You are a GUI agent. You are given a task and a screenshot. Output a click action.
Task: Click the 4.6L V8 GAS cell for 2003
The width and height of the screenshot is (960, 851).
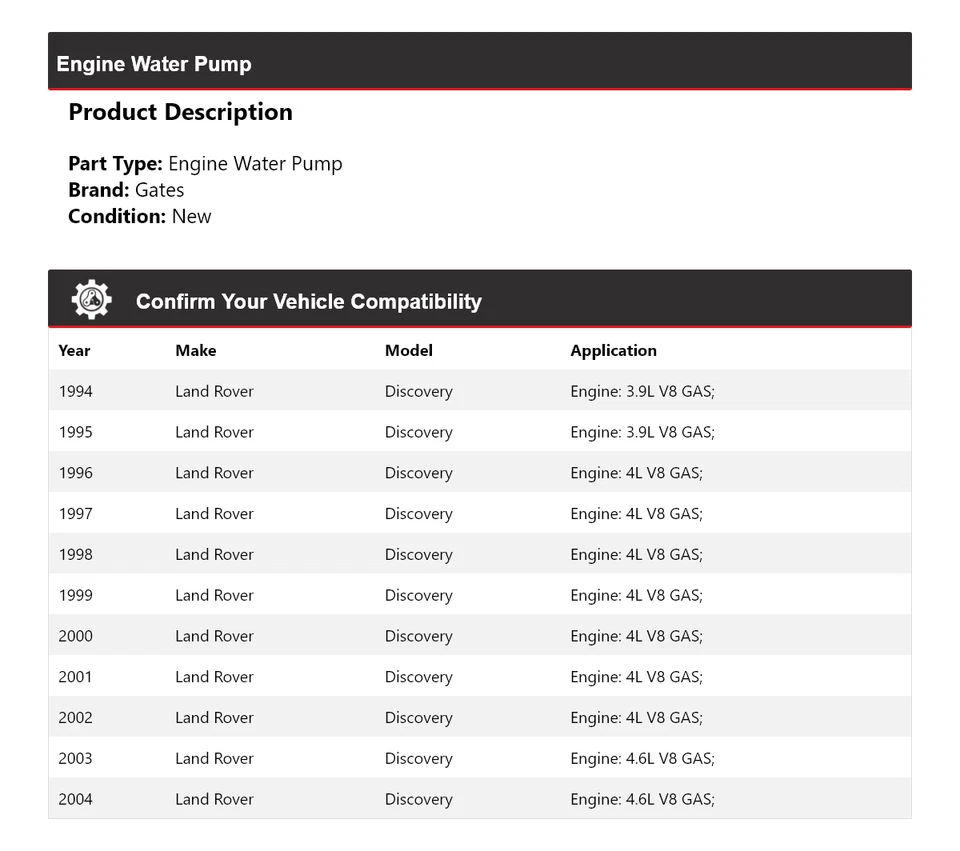[x=642, y=759]
